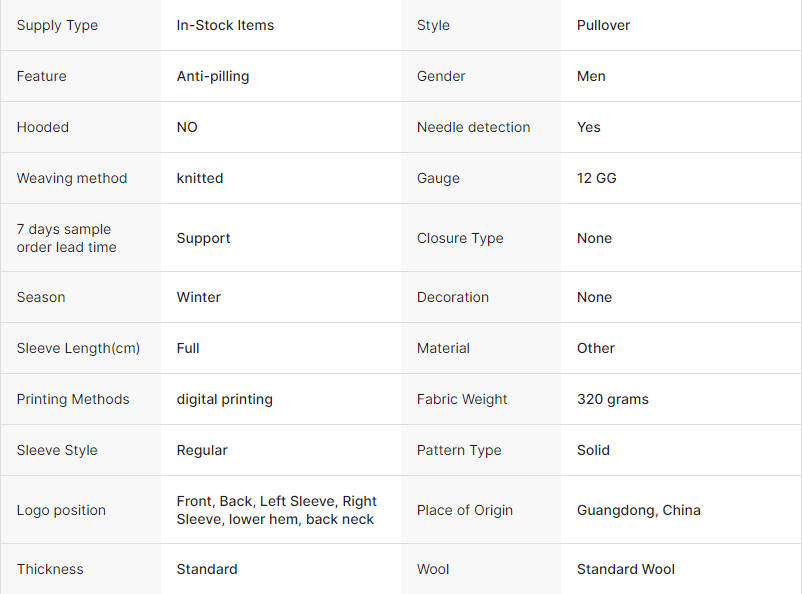802x594 pixels.
Task: Click the 7 days sample order lead time label
Action: (x=66, y=238)
